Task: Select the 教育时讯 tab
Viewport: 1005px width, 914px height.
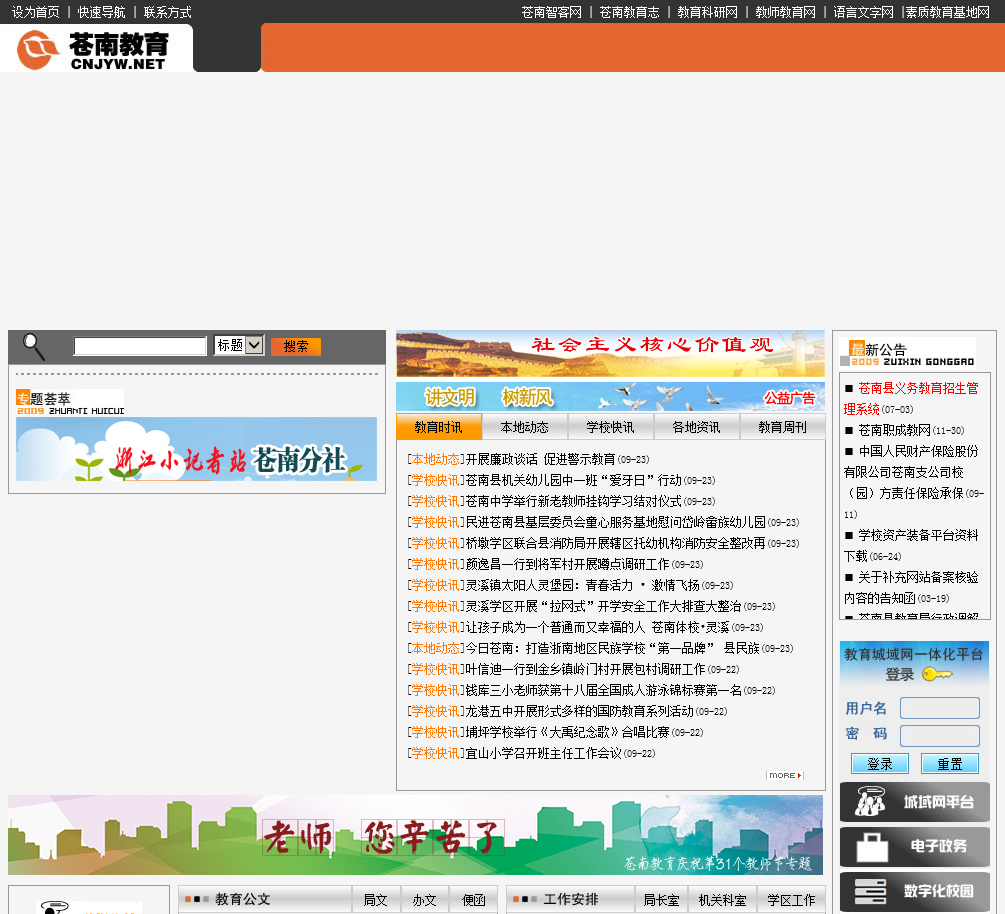Action: tap(438, 427)
